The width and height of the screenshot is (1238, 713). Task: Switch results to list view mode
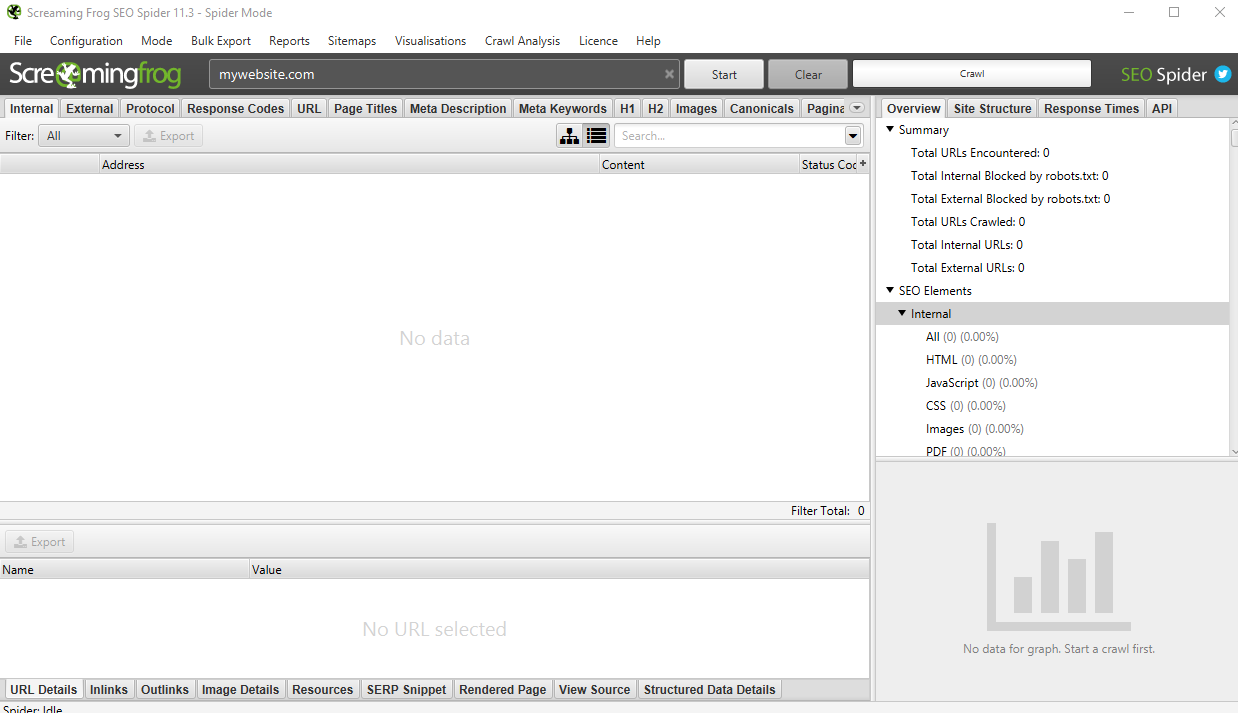[595, 135]
